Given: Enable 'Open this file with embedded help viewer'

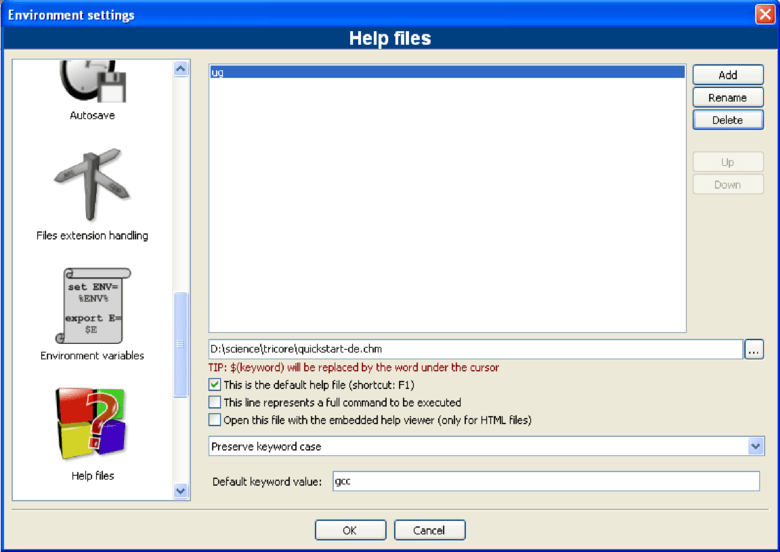Looking at the screenshot, I should [x=215, y=420].
